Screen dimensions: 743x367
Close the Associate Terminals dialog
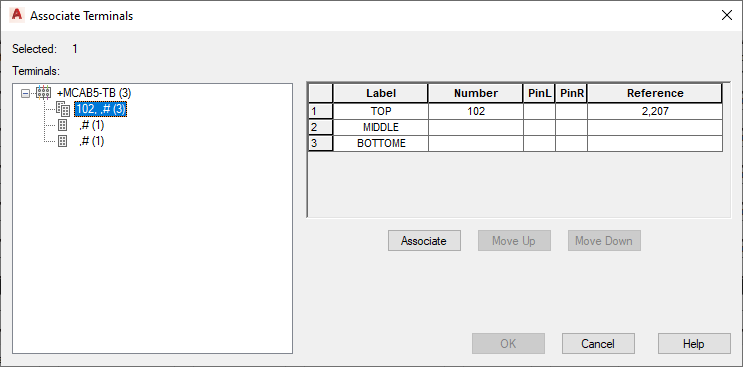point(726,16)
